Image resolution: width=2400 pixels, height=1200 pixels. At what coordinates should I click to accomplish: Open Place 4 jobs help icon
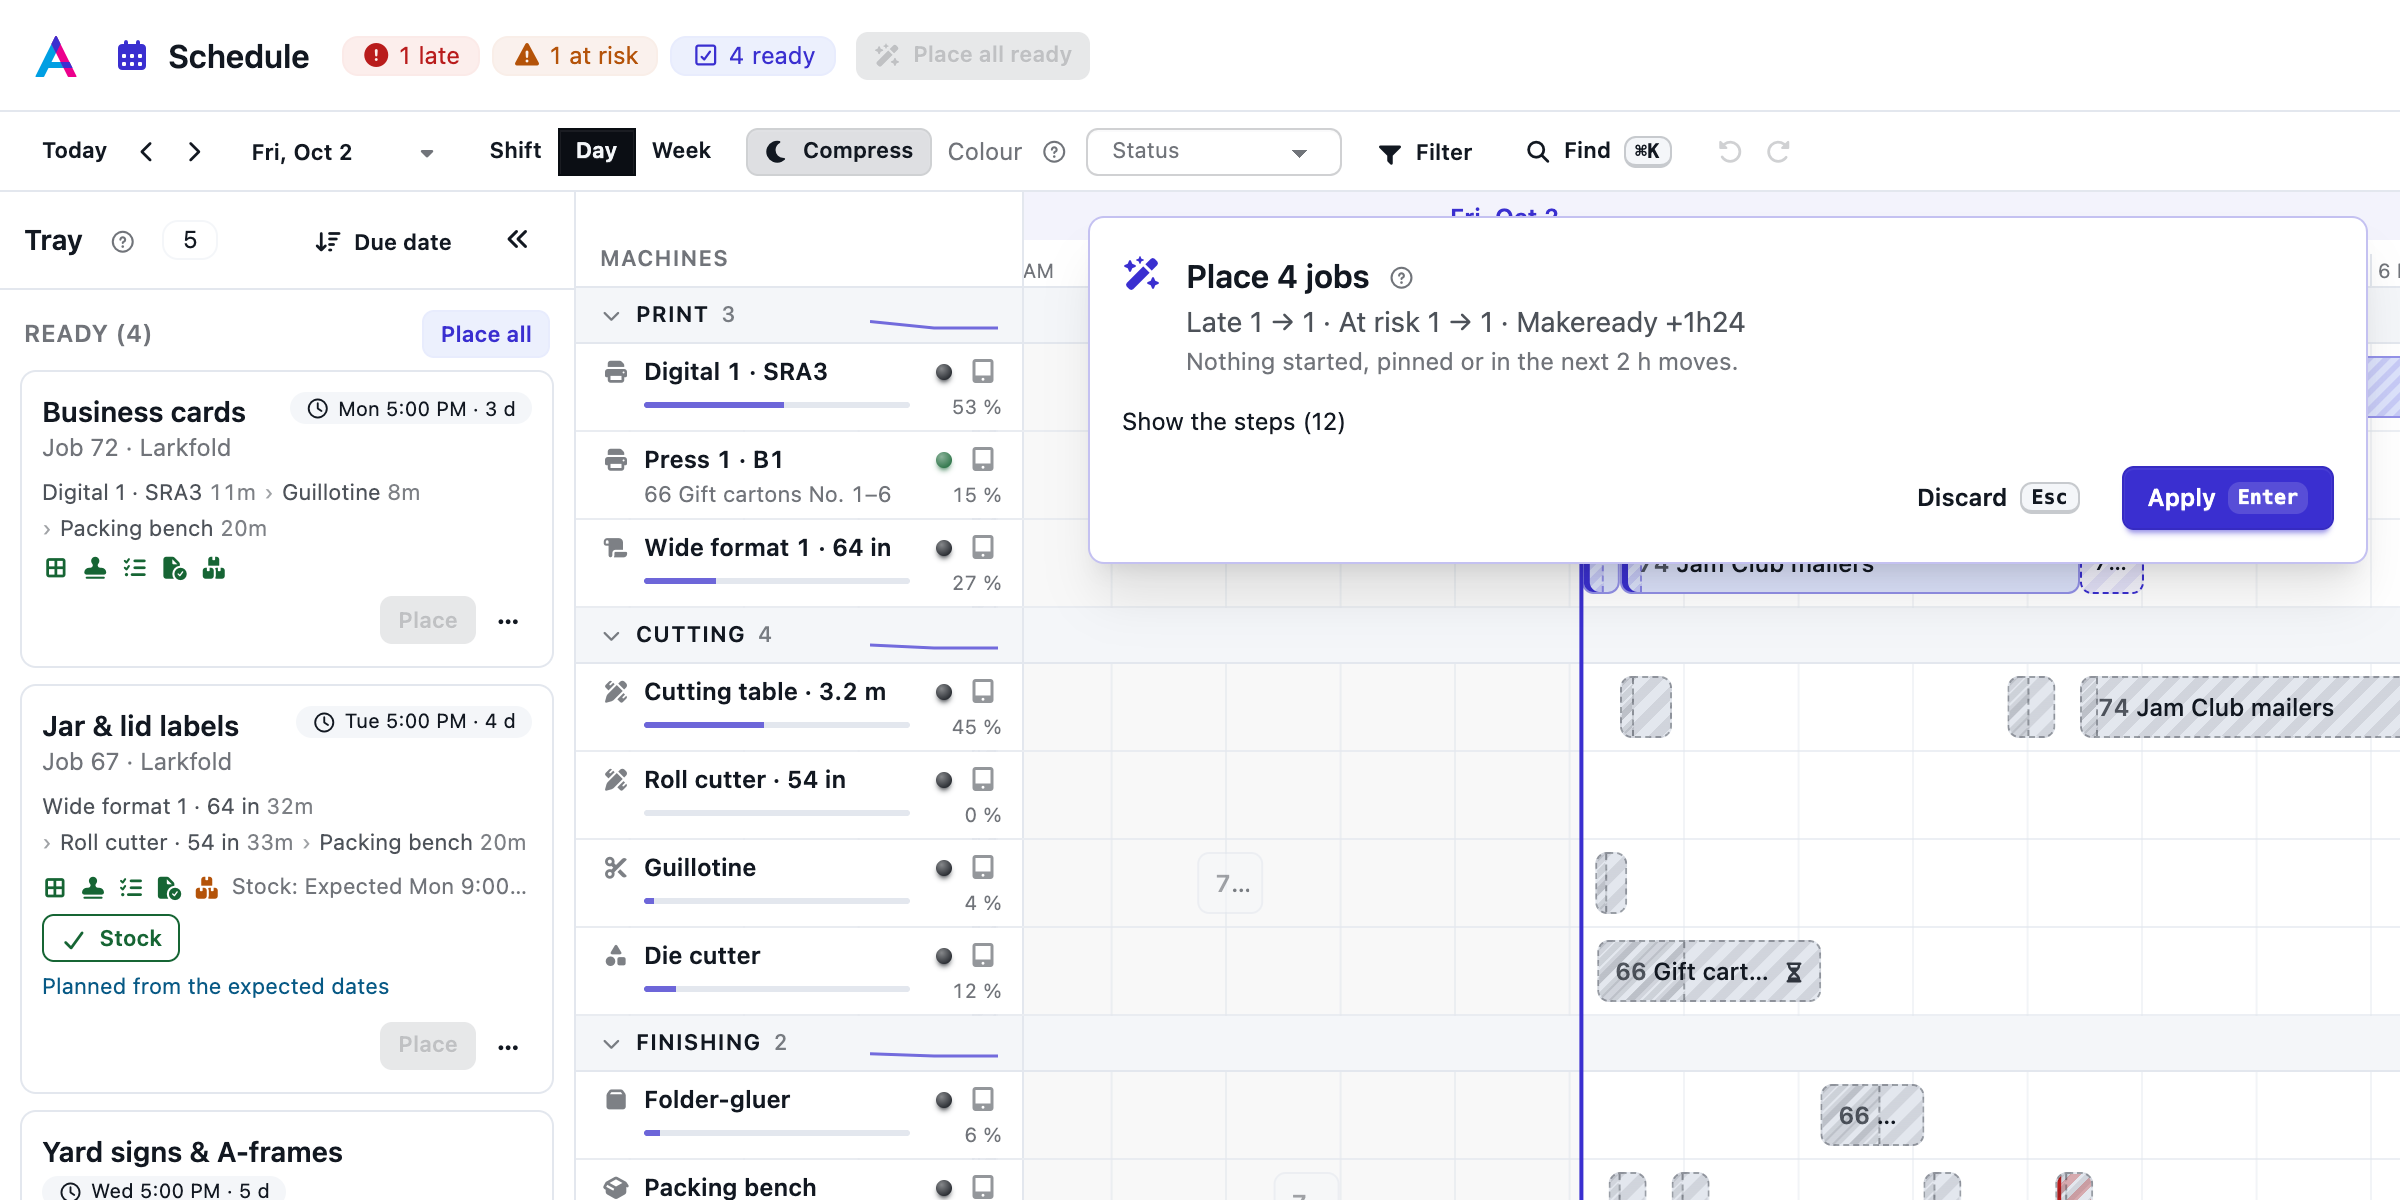(1402, 278)
